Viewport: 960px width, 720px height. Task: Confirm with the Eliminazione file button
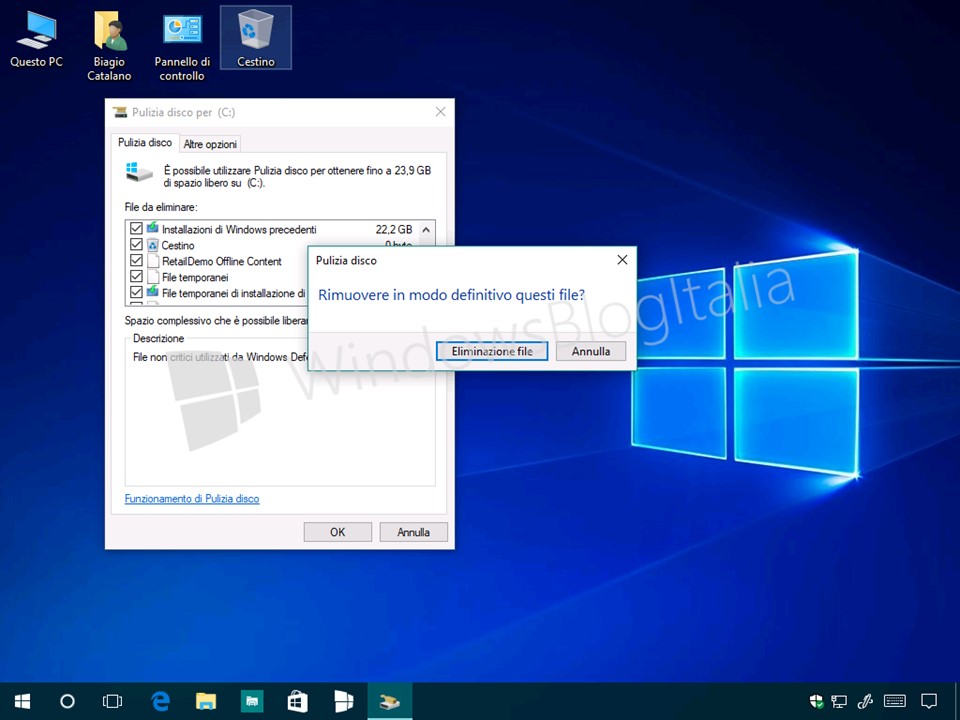coord(492,351)
